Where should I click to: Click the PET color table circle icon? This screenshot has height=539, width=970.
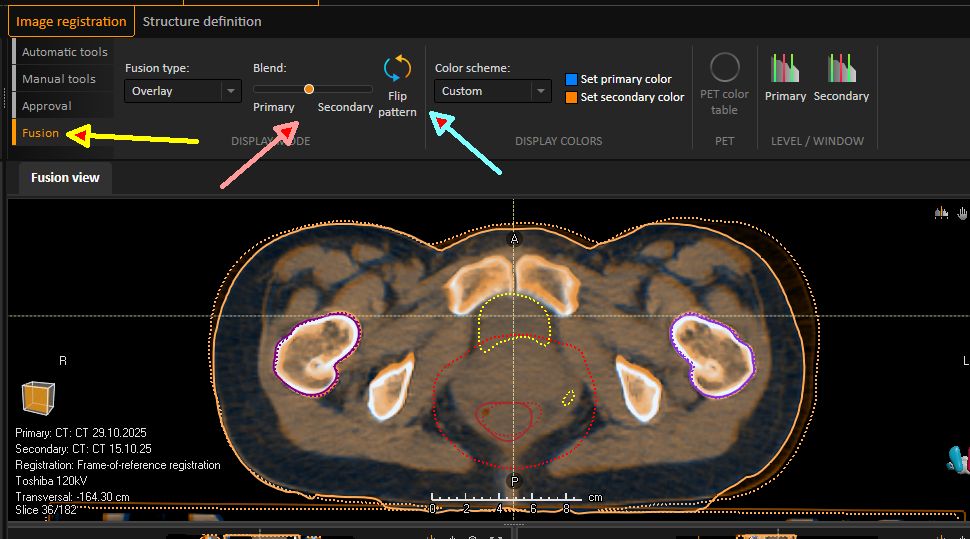coord(724,68)
